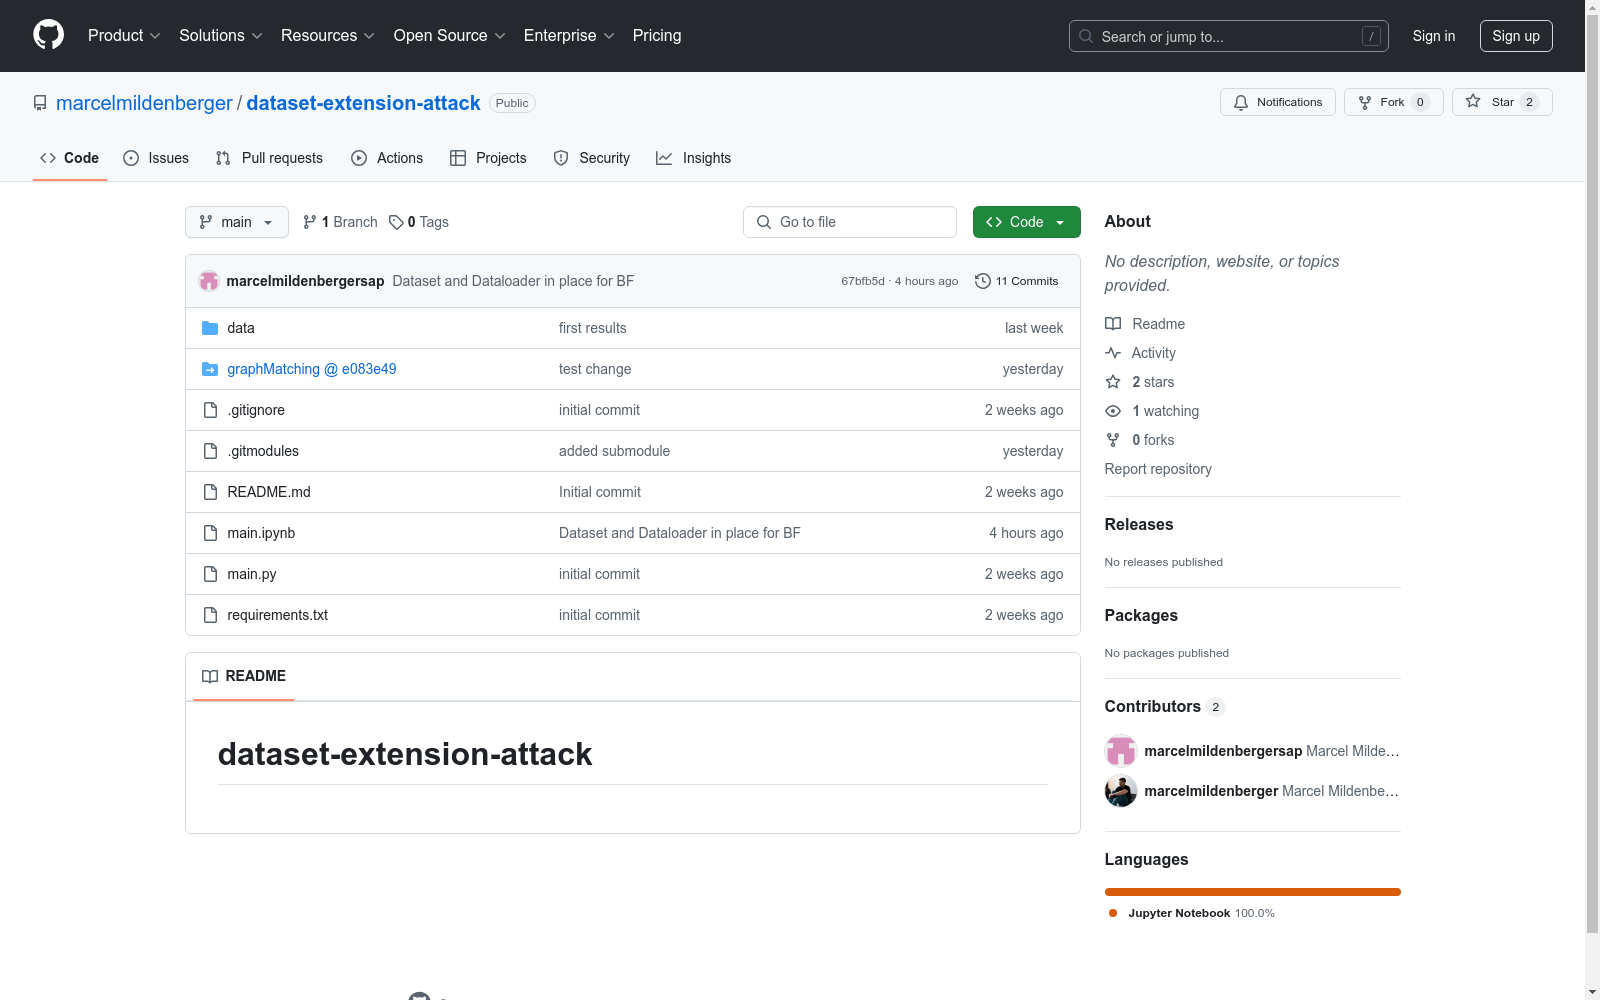Open the green Code dropdown button
This screenshot has width=1600, height=1000.
(x=1026, y=222)
